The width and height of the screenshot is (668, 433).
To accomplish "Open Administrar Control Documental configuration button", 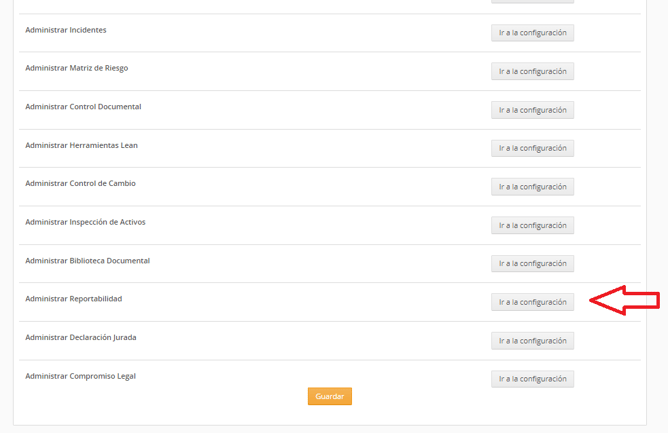I will 533,110.
